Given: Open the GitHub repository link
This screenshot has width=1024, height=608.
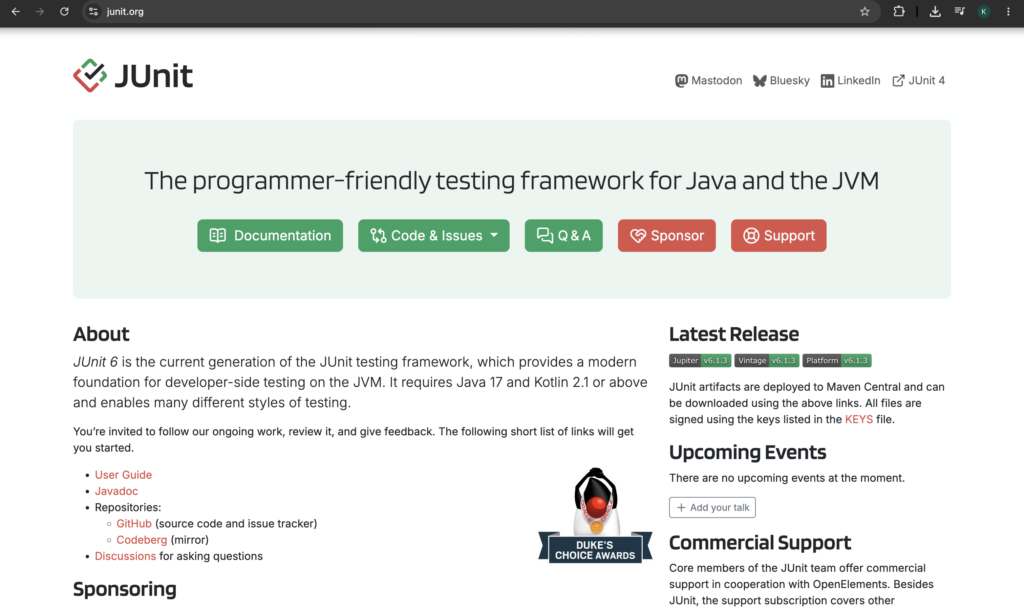Looking at the screenshot, I should point(134,524).
